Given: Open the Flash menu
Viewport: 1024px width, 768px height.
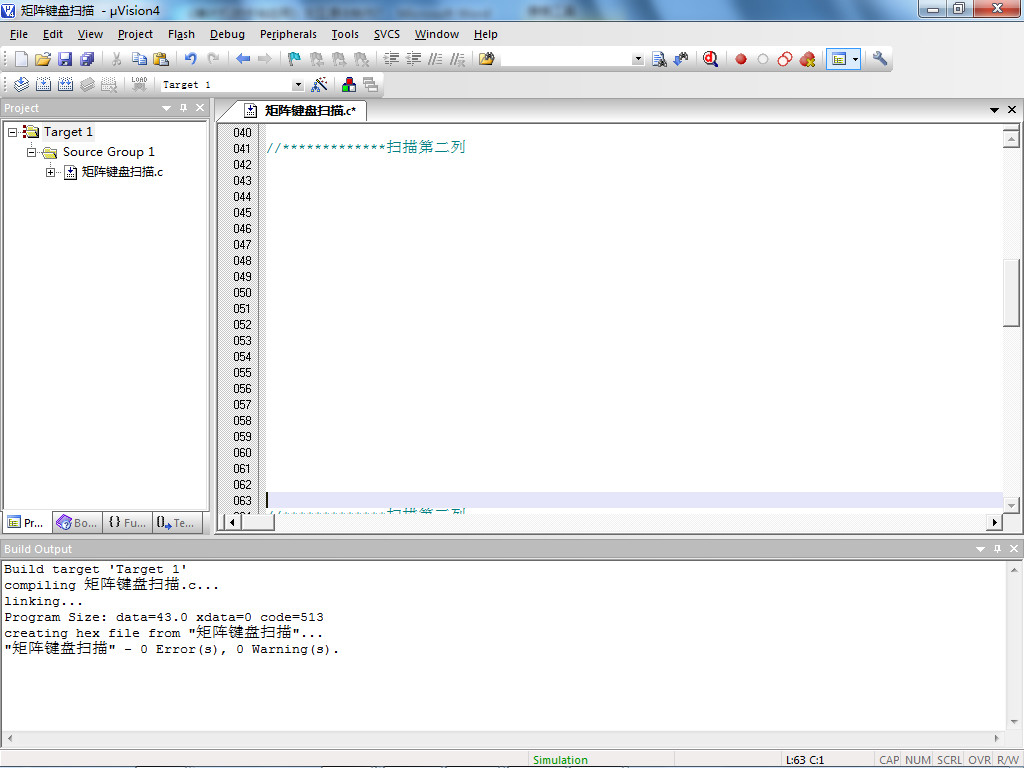Looking at the screenshot, I should pyautogui.click(x=181, y=35).
